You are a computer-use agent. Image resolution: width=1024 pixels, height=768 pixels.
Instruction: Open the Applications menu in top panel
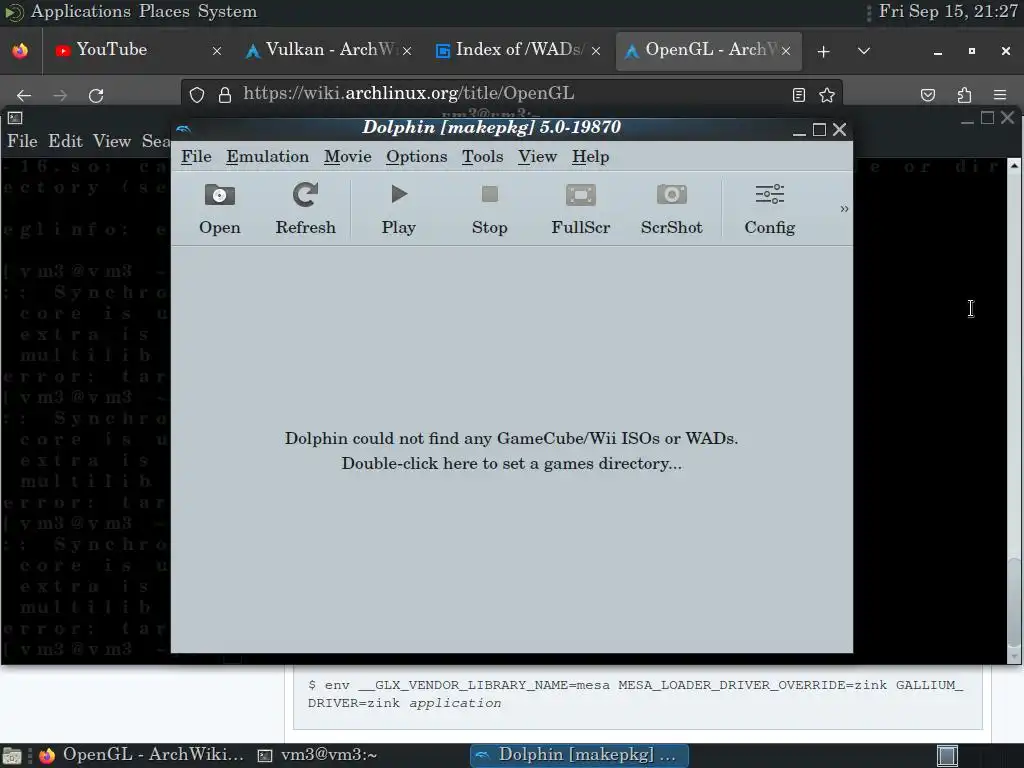coord(80,12)
